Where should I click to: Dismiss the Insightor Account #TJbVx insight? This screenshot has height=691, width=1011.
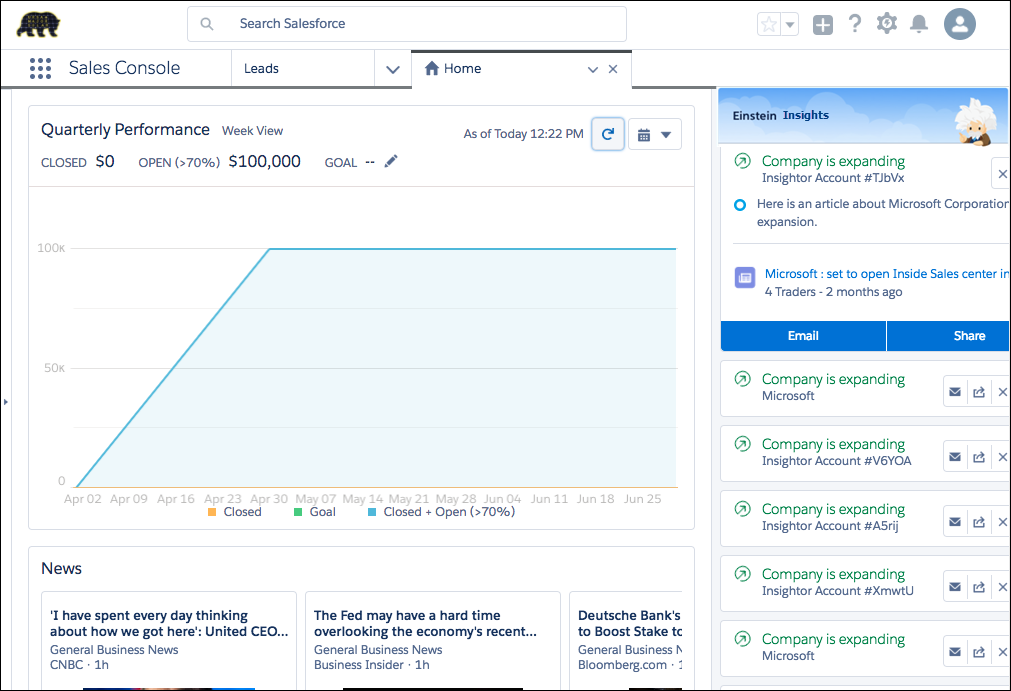(x=1002, y=173)
